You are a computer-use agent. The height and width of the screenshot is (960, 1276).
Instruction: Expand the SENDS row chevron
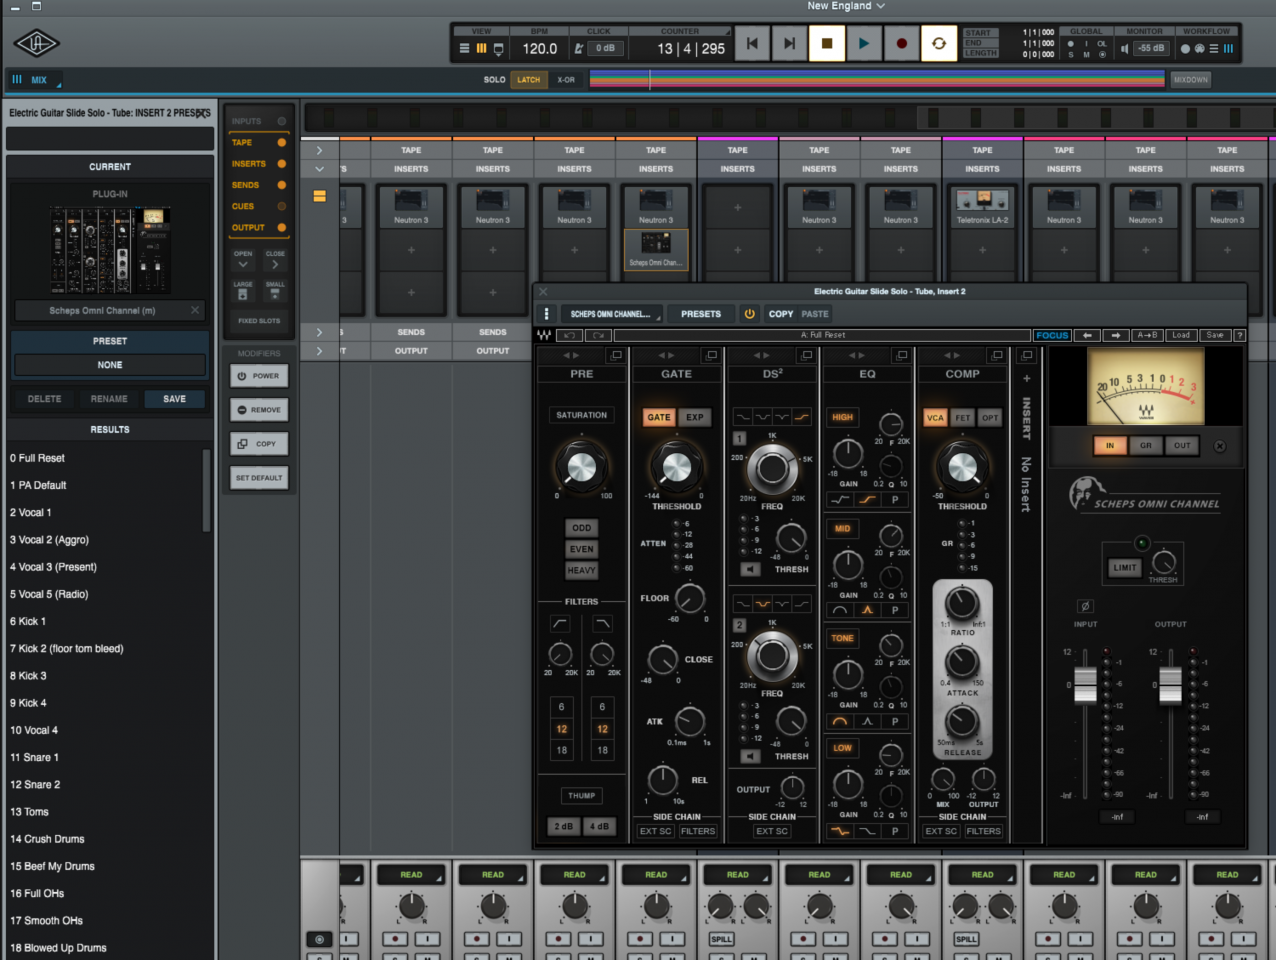tap(319, 332)
